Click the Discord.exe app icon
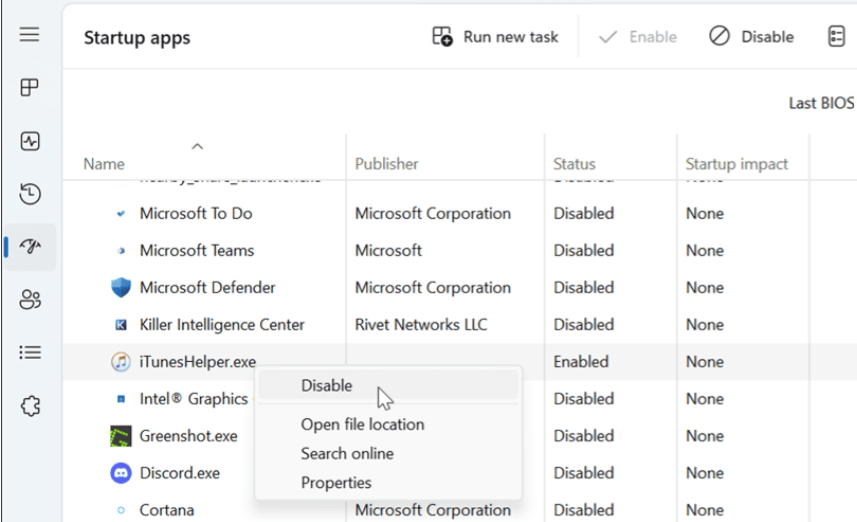 [121, 473]
